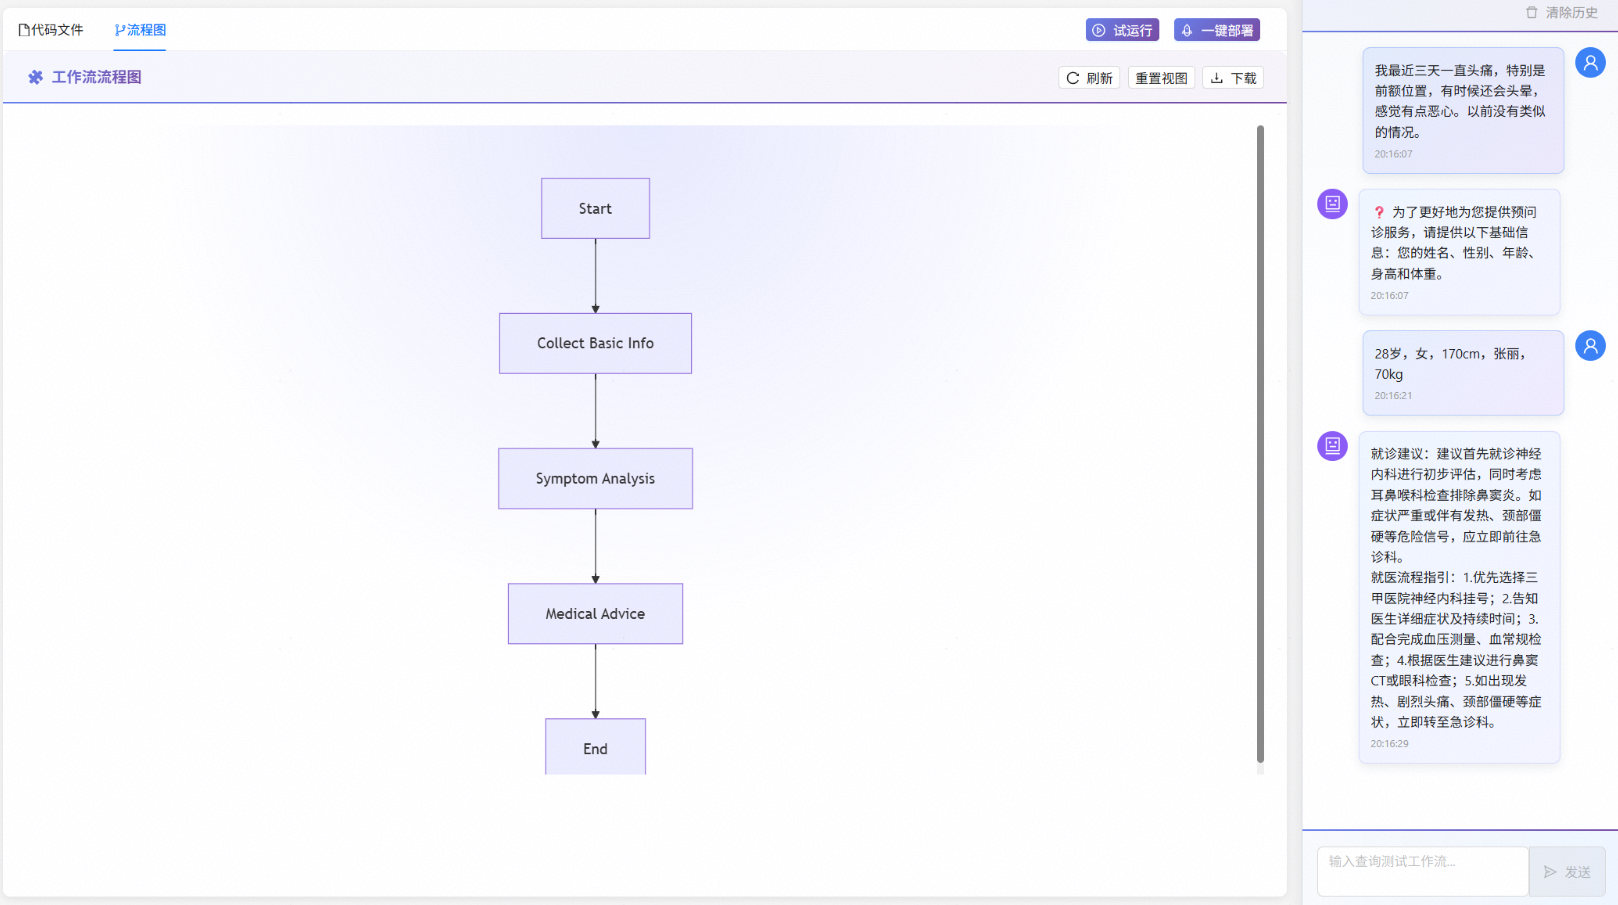Click the bot avatar next to basic info request
The width and height of the screenshot is (1618, 905).
point(1332,204)
